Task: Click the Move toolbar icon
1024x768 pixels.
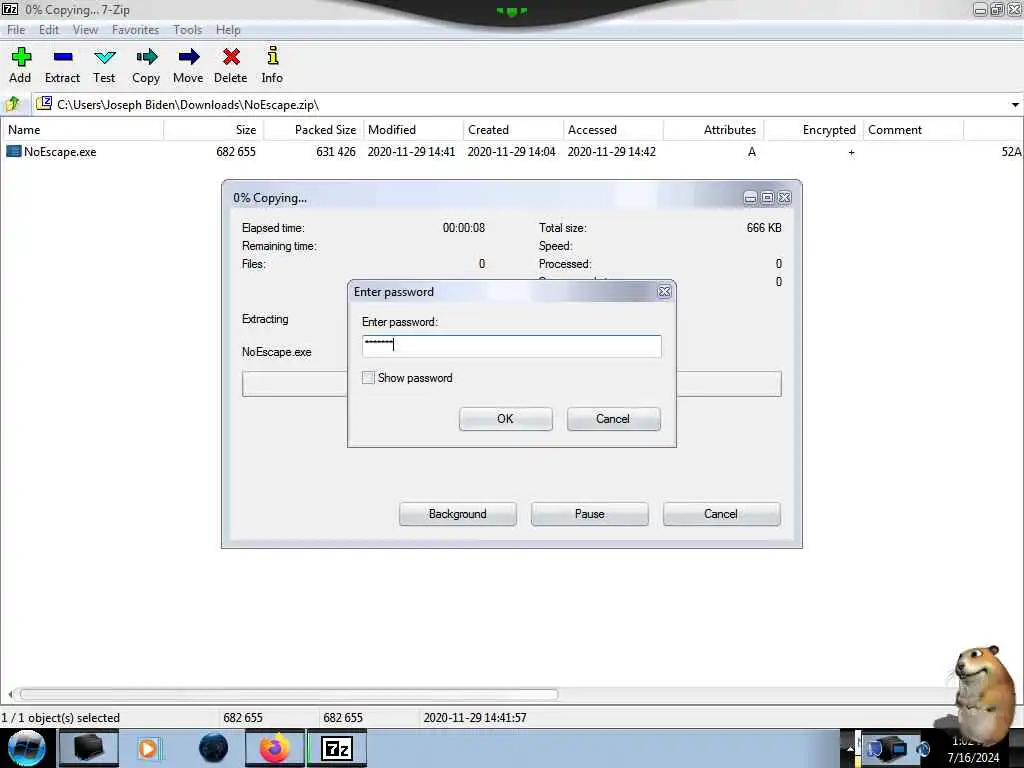Action: [x=188, y=57]
